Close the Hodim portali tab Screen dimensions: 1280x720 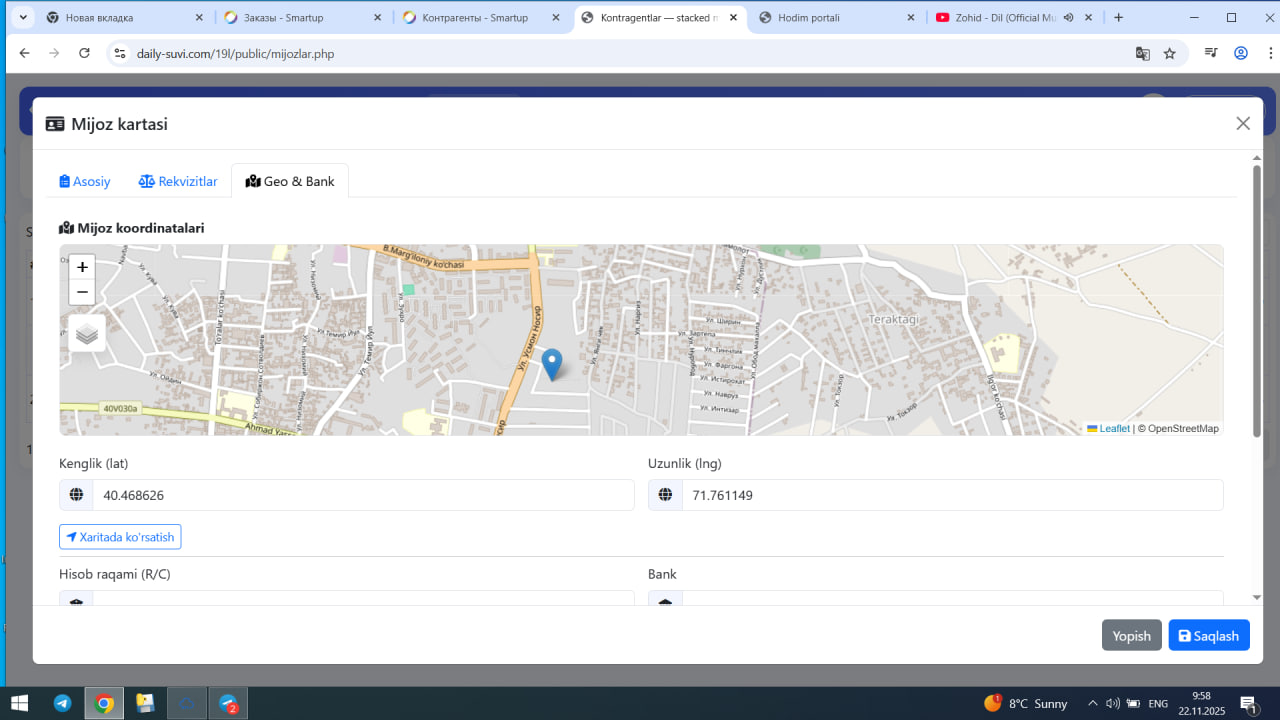(911, 18)
